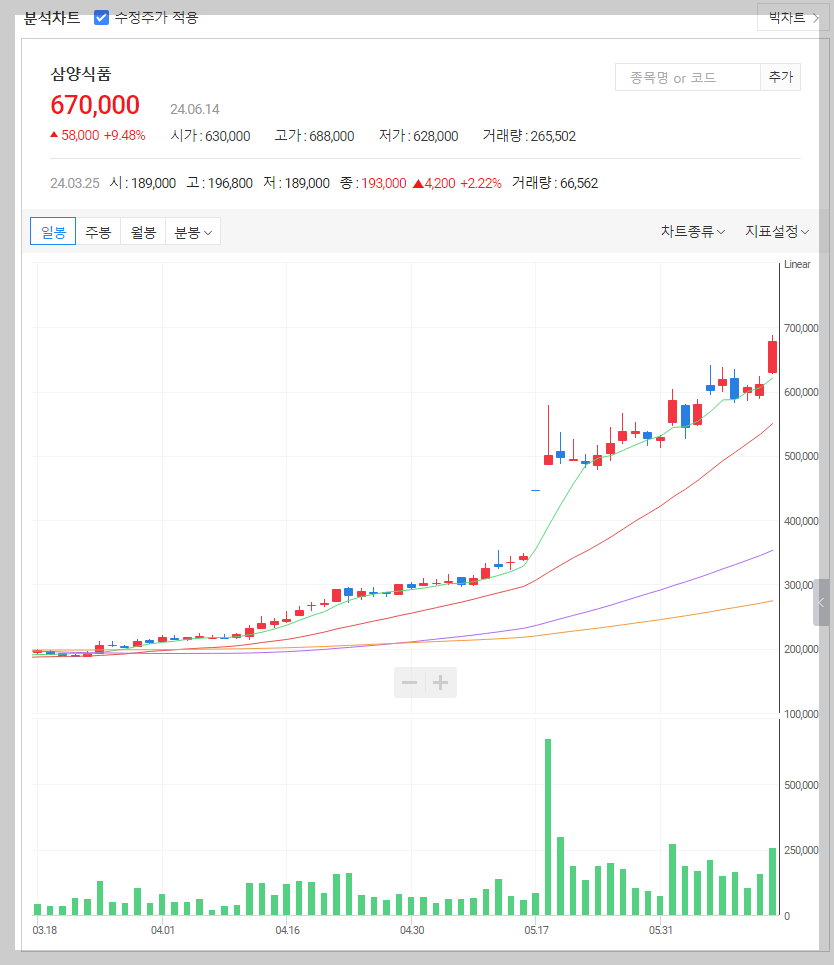Click the 04.01 date label
Image resolution: width=834 pixels, height=965 pixels.
tap(162, 930)
